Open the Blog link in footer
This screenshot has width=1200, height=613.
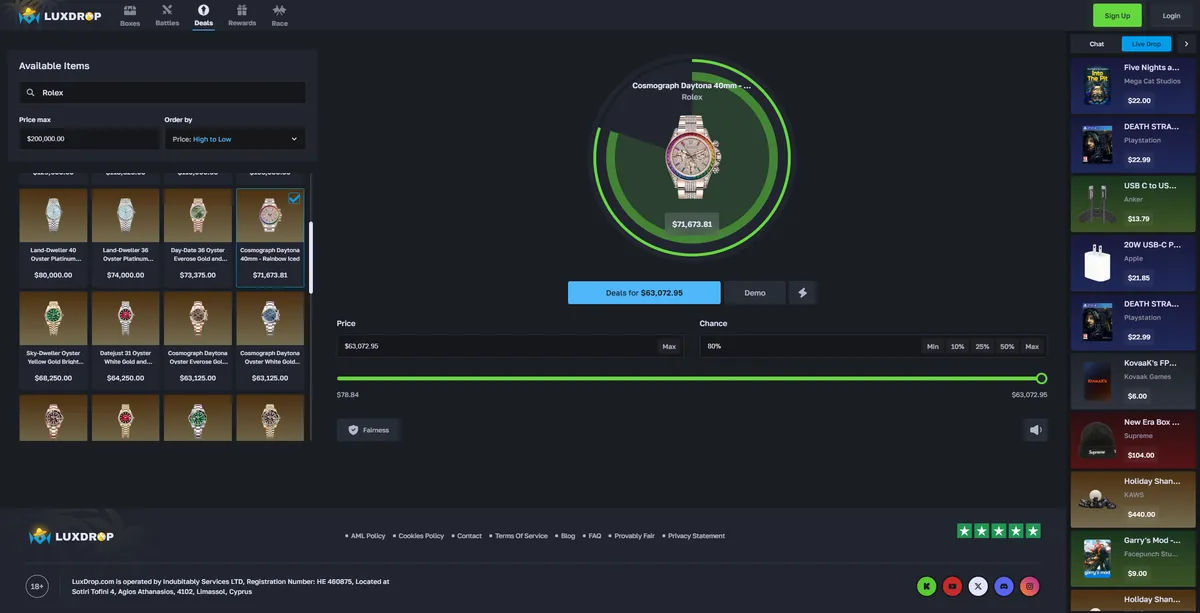566,536
